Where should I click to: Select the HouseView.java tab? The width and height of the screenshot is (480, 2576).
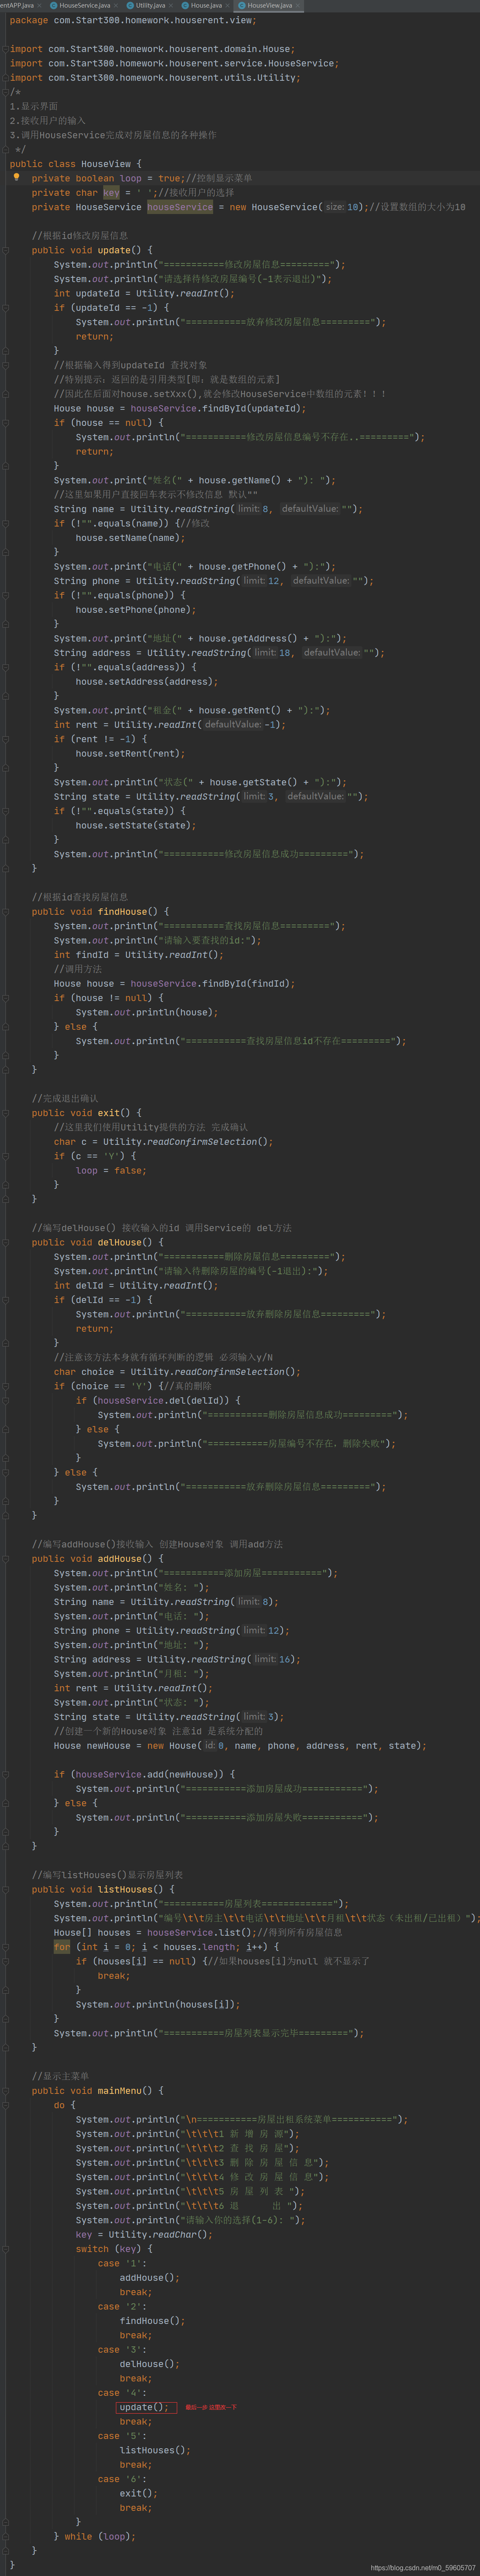click(x=269, y=5)
